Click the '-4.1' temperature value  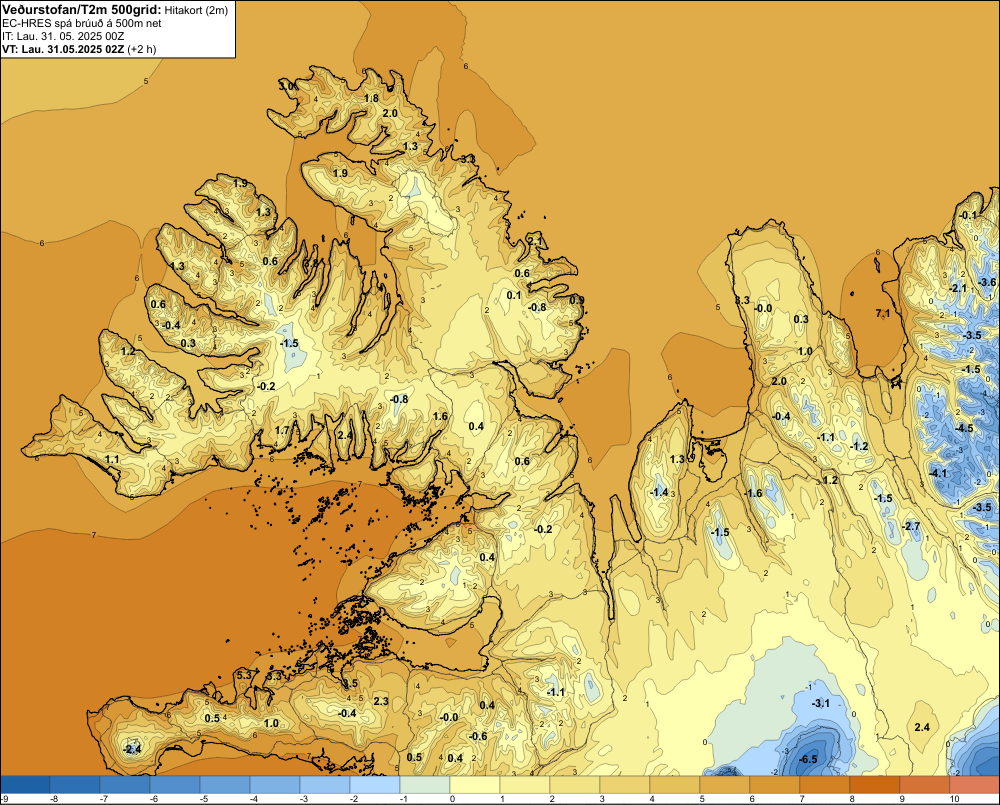pos(938,473)
